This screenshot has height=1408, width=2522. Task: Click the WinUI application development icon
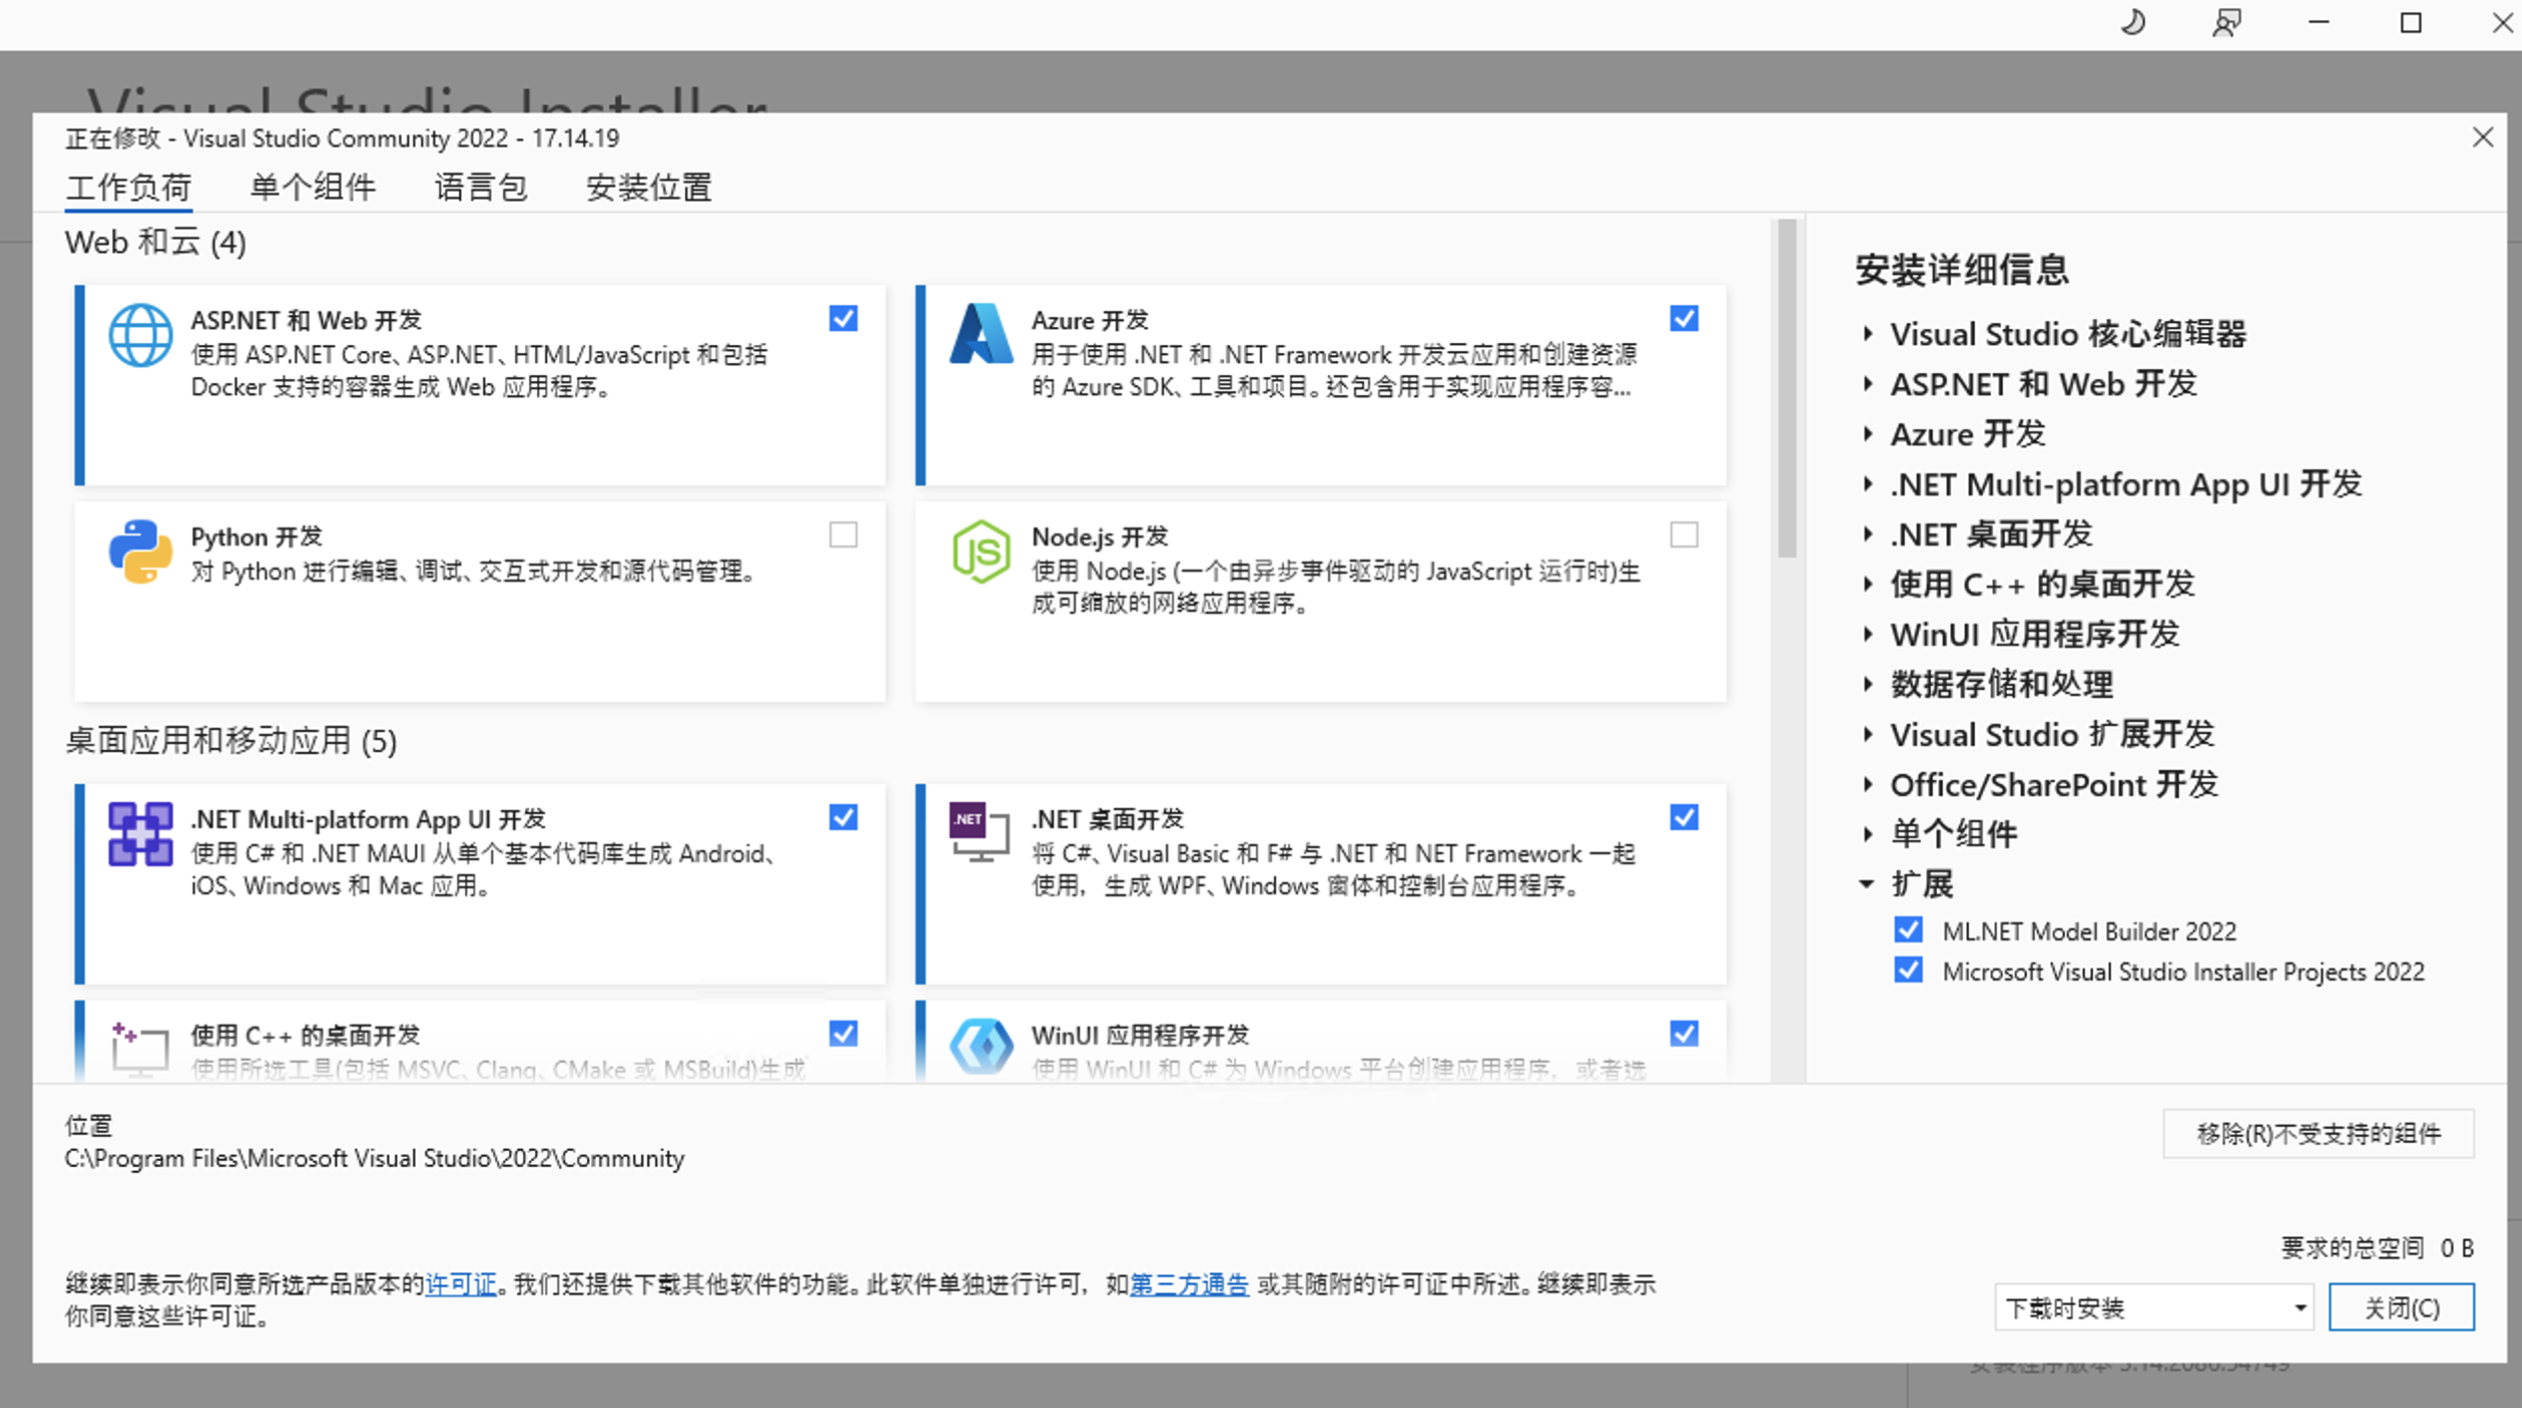click(980, 1046)
